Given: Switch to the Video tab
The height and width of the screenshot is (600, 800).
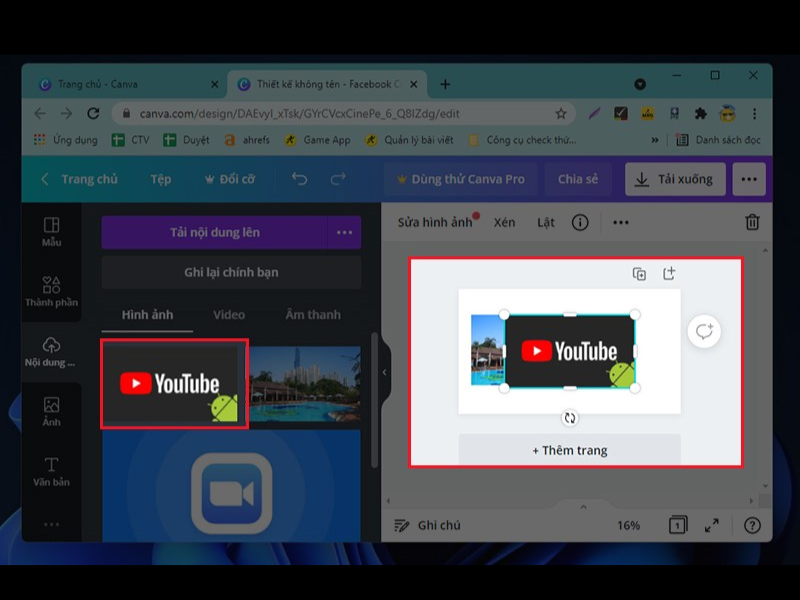Looking at the screenshot, I should 229,314.
